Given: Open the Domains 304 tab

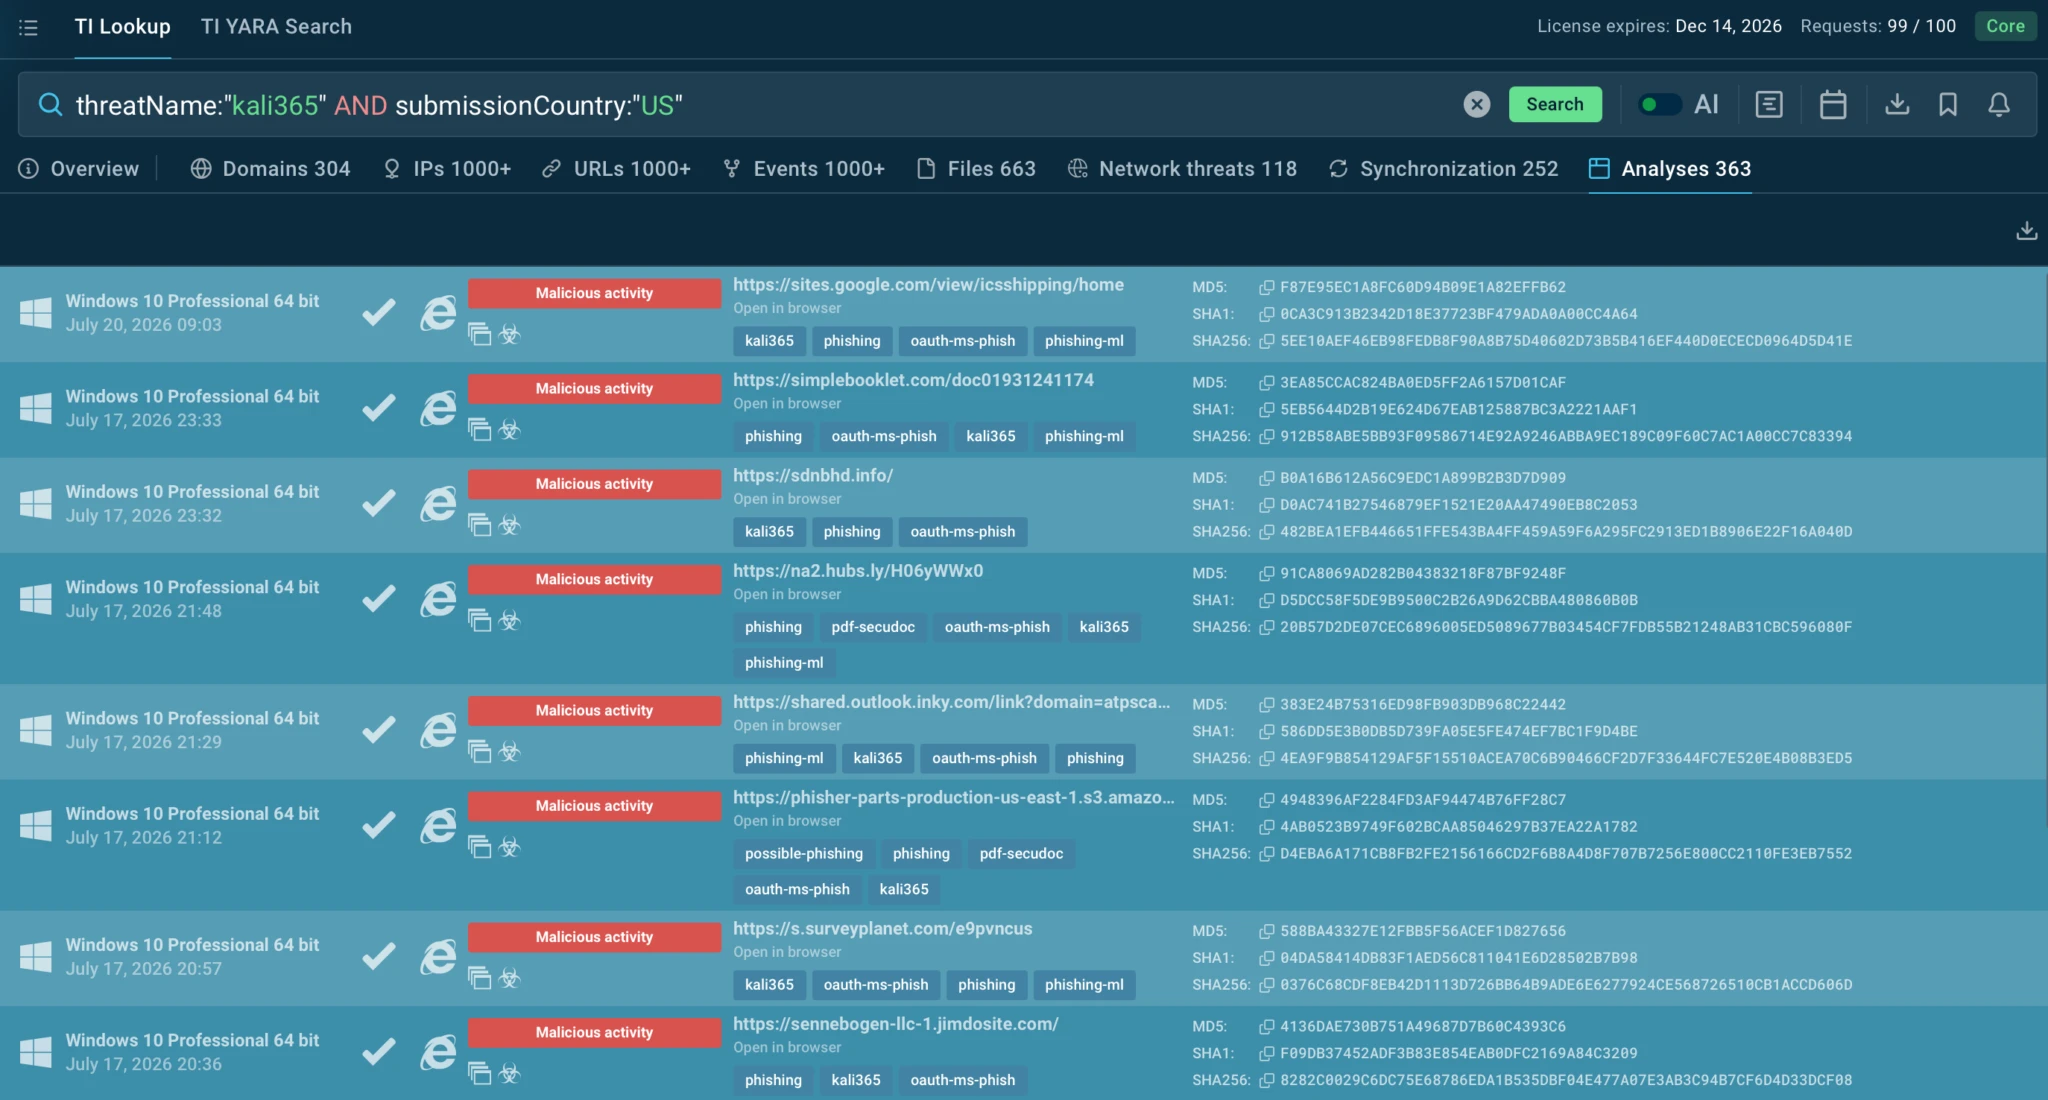Looking at the screenshot, I should click(x=270, y=168).
